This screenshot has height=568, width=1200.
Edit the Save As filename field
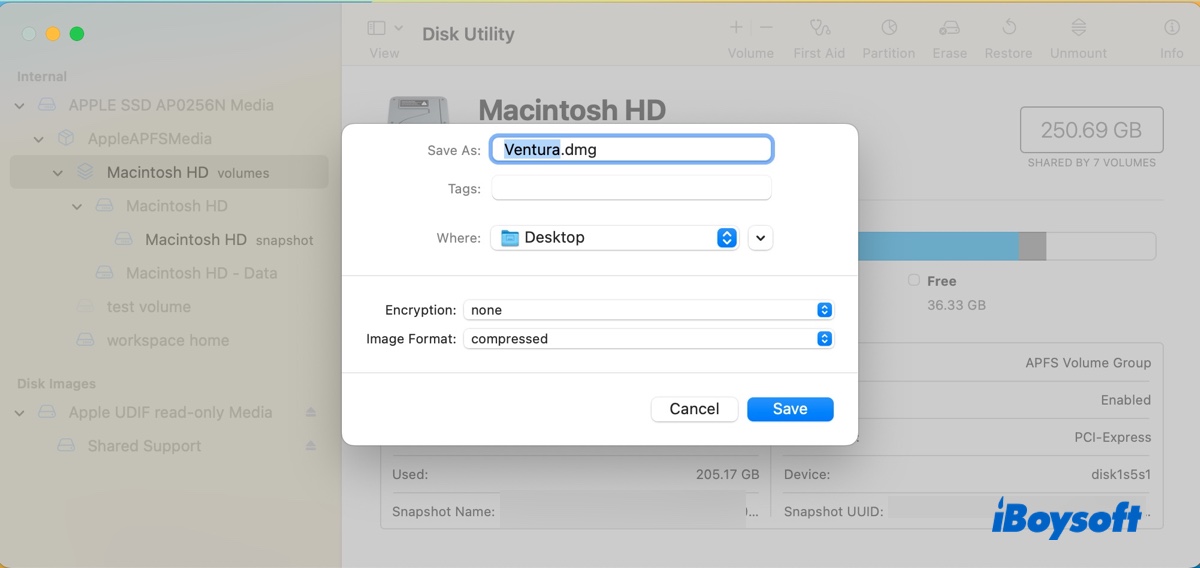pyautogui.click(x=631, y=149)
